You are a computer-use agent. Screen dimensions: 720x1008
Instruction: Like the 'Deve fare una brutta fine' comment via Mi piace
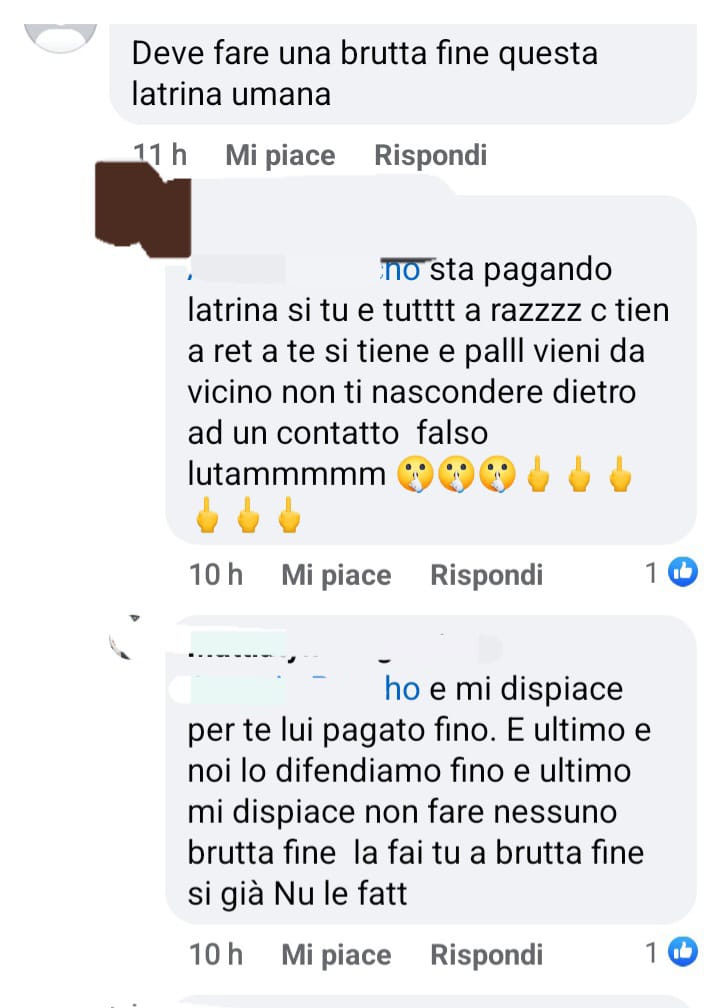click(x=280, y=156)
